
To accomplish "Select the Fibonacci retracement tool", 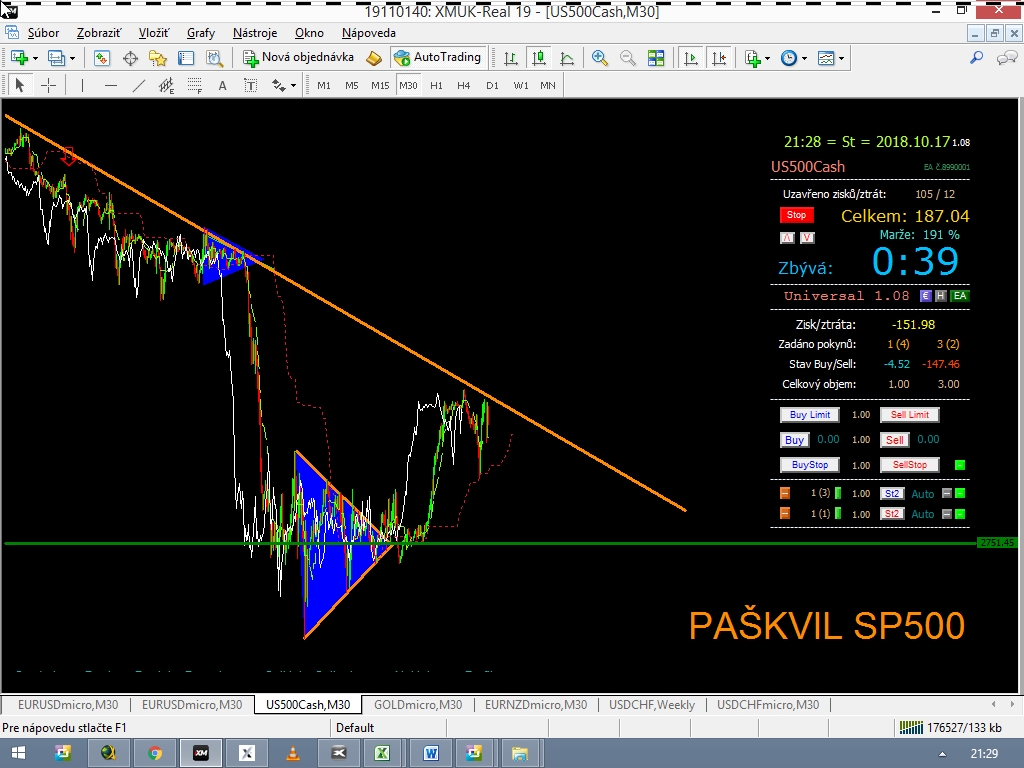I will (195, 85).
